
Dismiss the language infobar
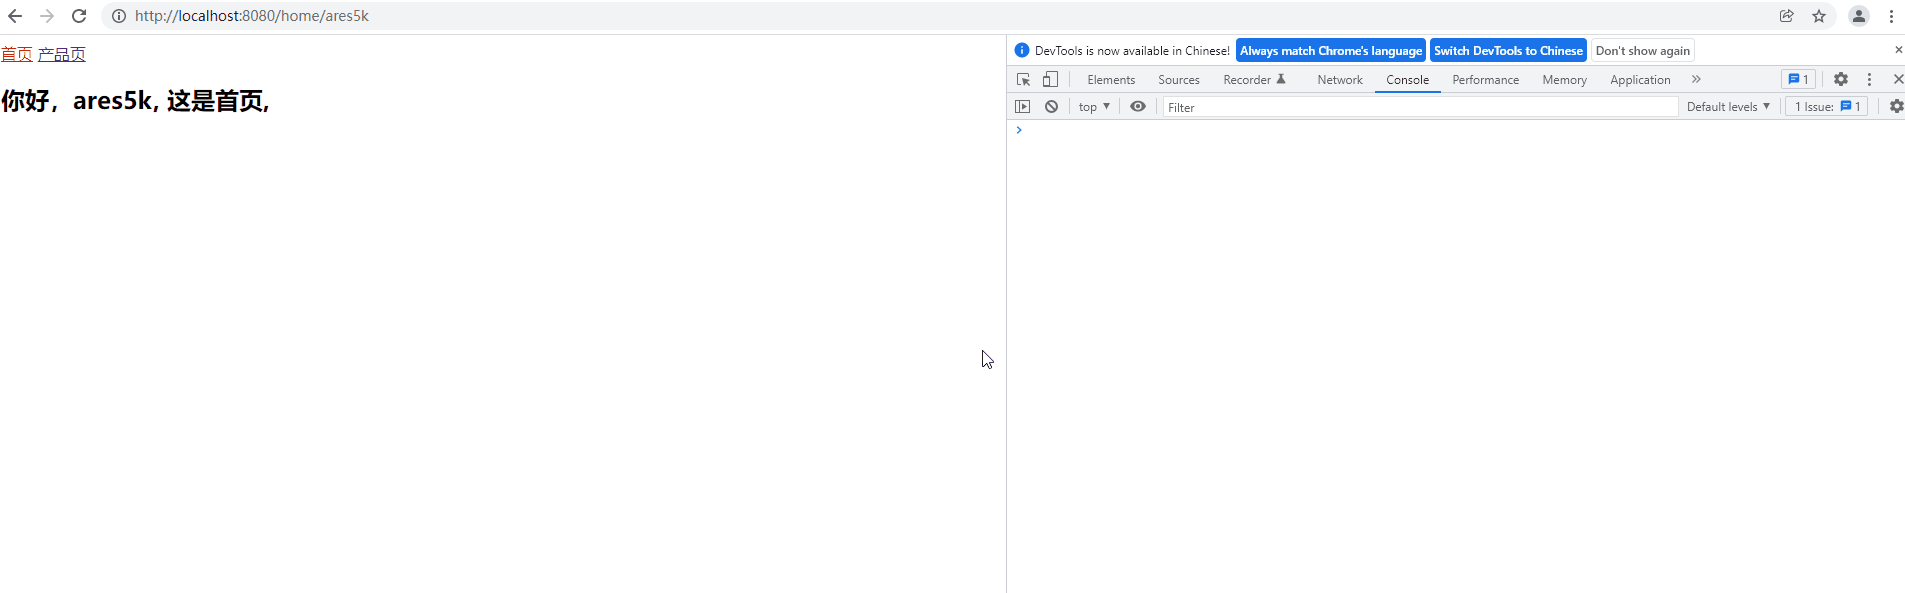(x=1898, y=50)
